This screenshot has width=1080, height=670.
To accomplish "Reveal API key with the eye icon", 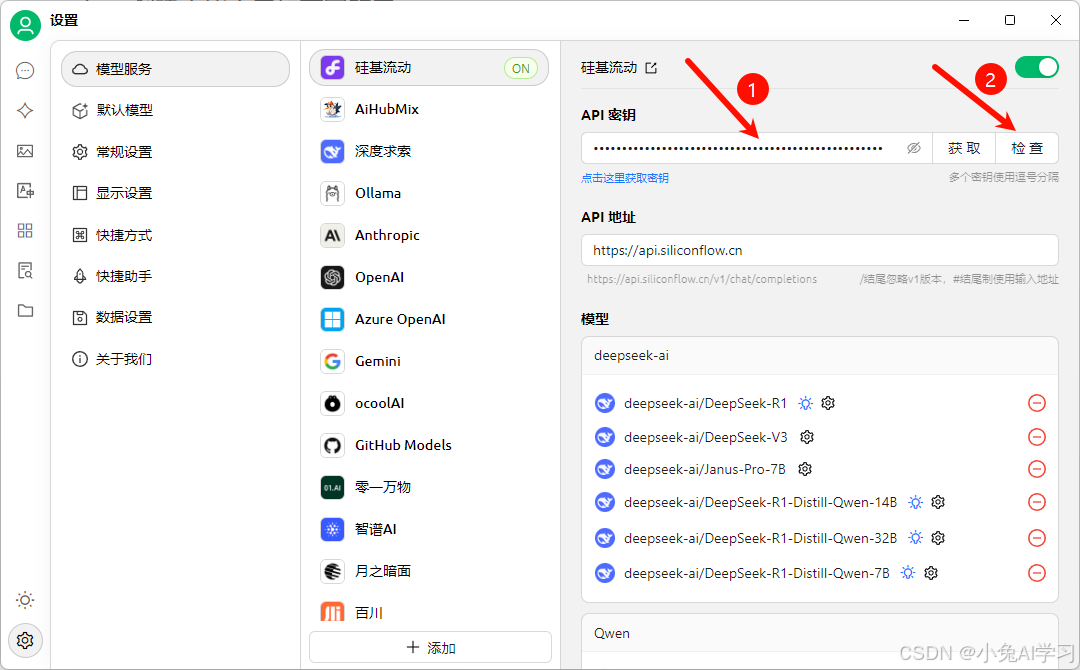I will click(913, 148).
